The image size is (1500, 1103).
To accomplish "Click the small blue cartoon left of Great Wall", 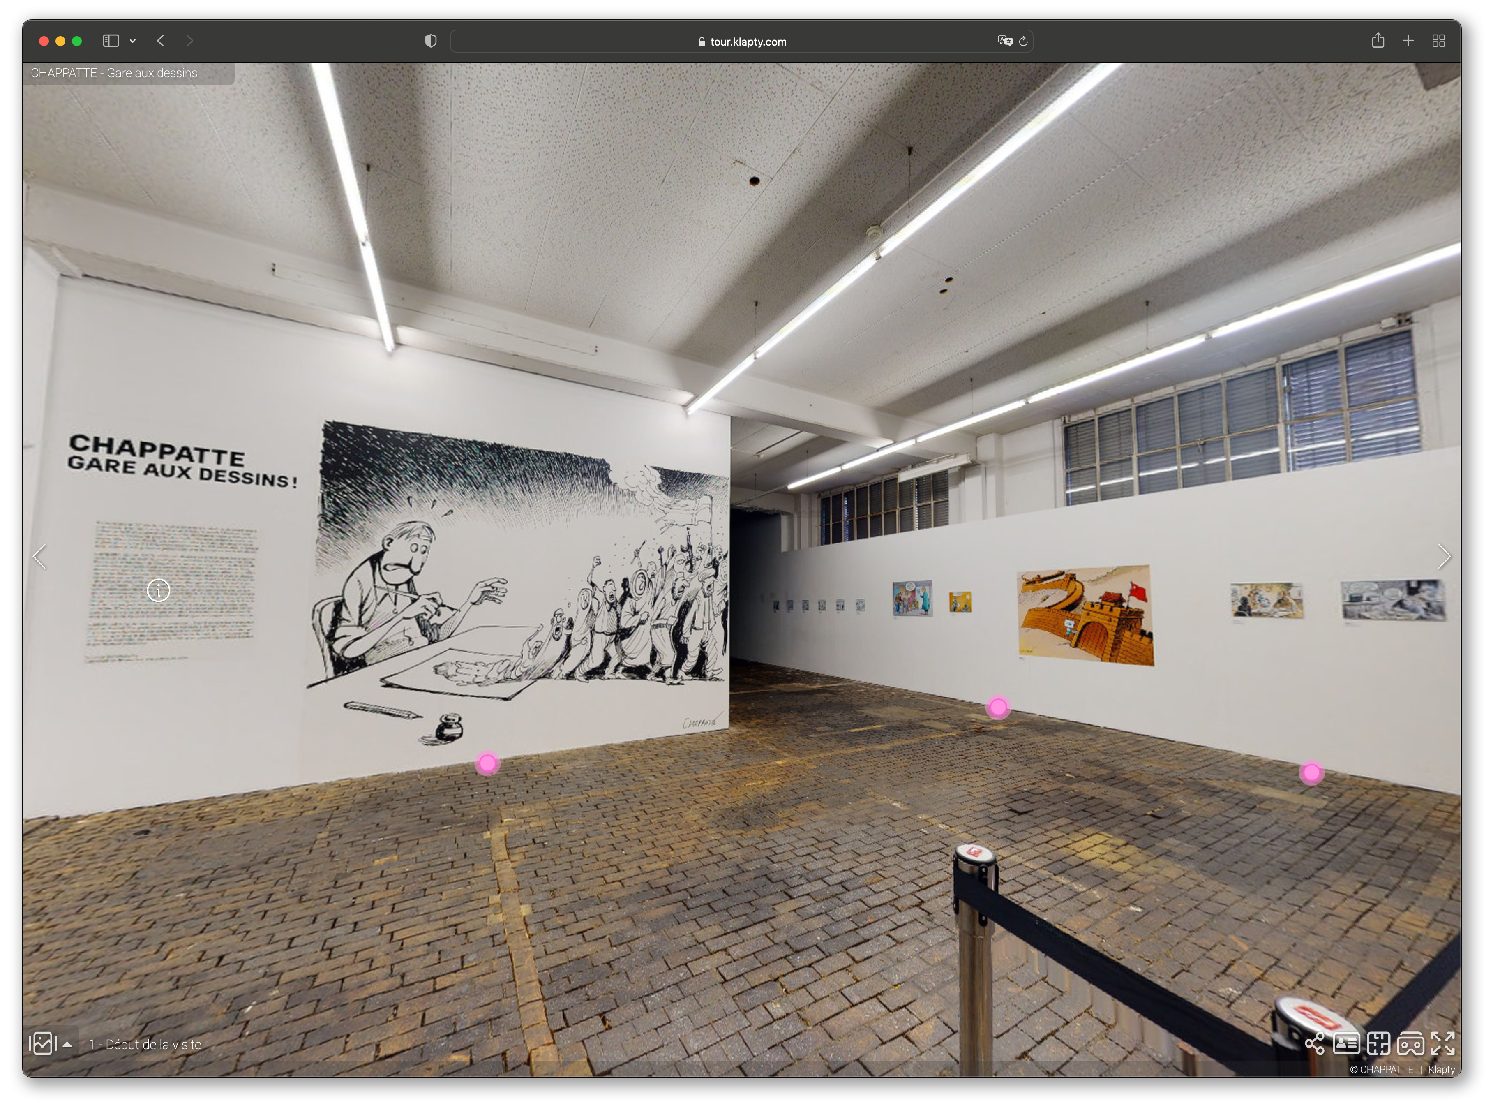I will [x=912, y=598].
